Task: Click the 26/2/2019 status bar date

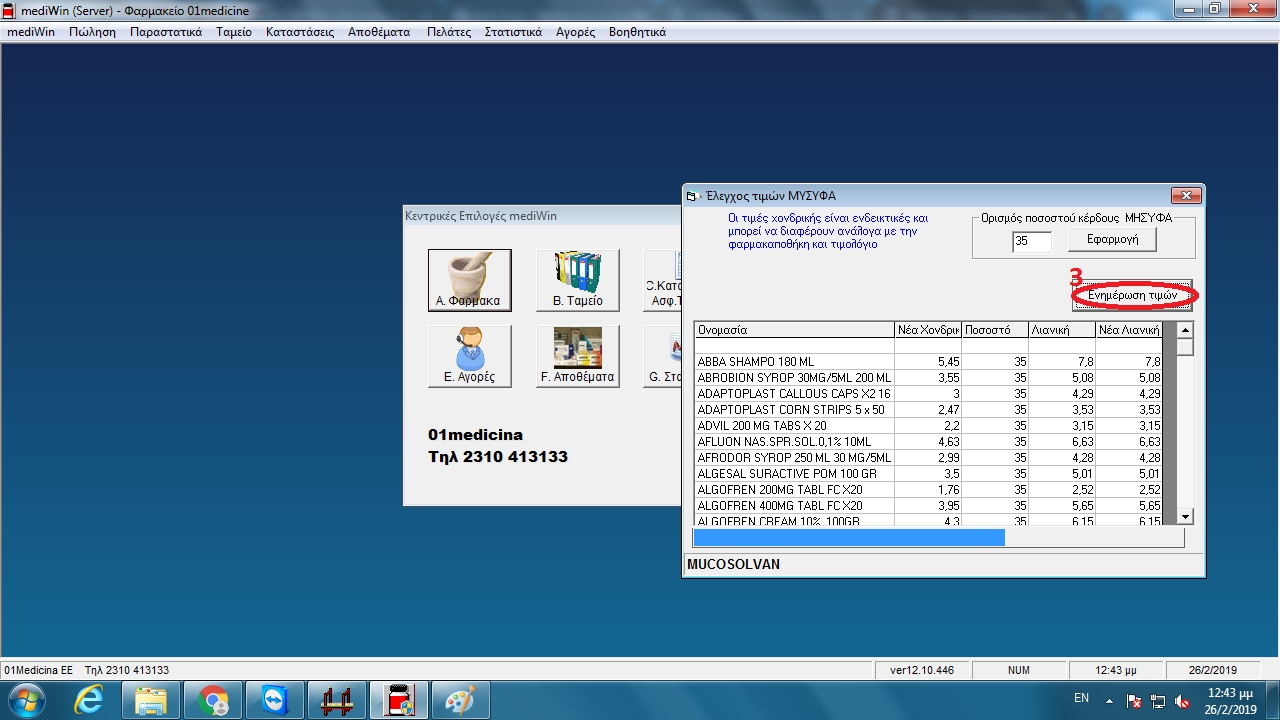Action: [x=1213, y=670]
